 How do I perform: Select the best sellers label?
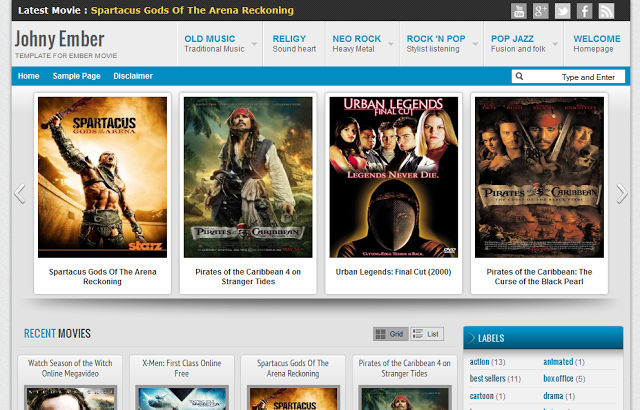[487, 379]
